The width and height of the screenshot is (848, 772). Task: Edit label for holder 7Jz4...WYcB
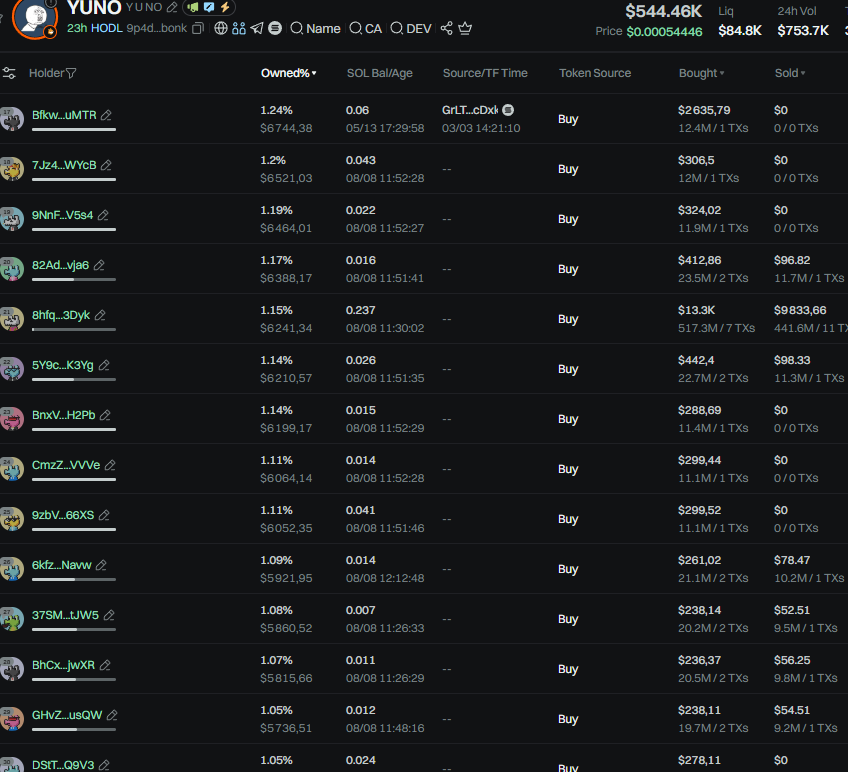[107, 165]
